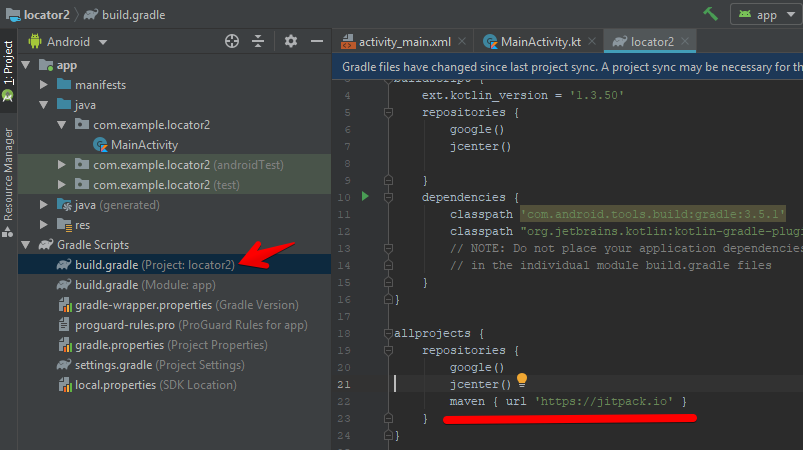This screenshot has height=450, width=803.
Task: Open the Resource Manager side panel
Action: [x=8, y=175]
